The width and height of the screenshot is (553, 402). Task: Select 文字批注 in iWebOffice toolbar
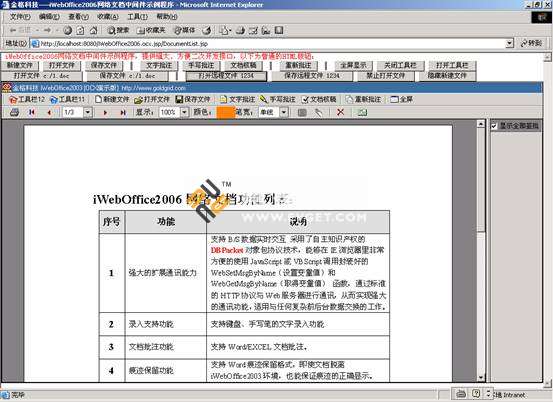tap(237, 99)
